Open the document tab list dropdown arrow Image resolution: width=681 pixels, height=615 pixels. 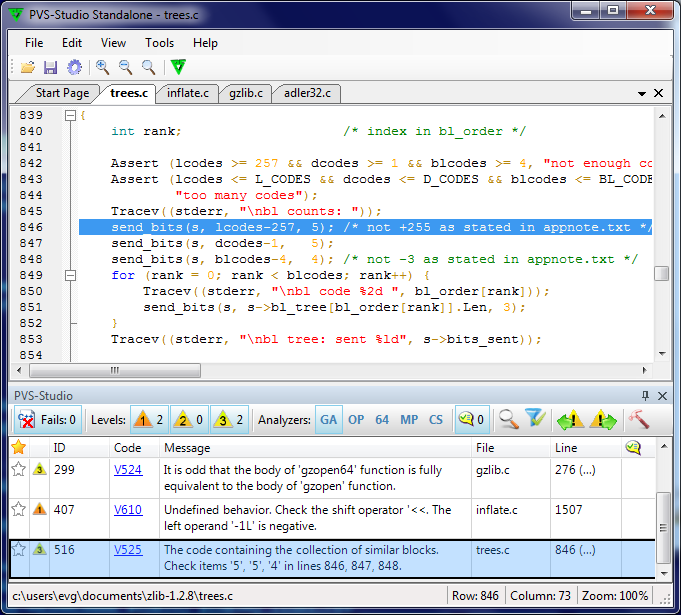pos(641,93)
